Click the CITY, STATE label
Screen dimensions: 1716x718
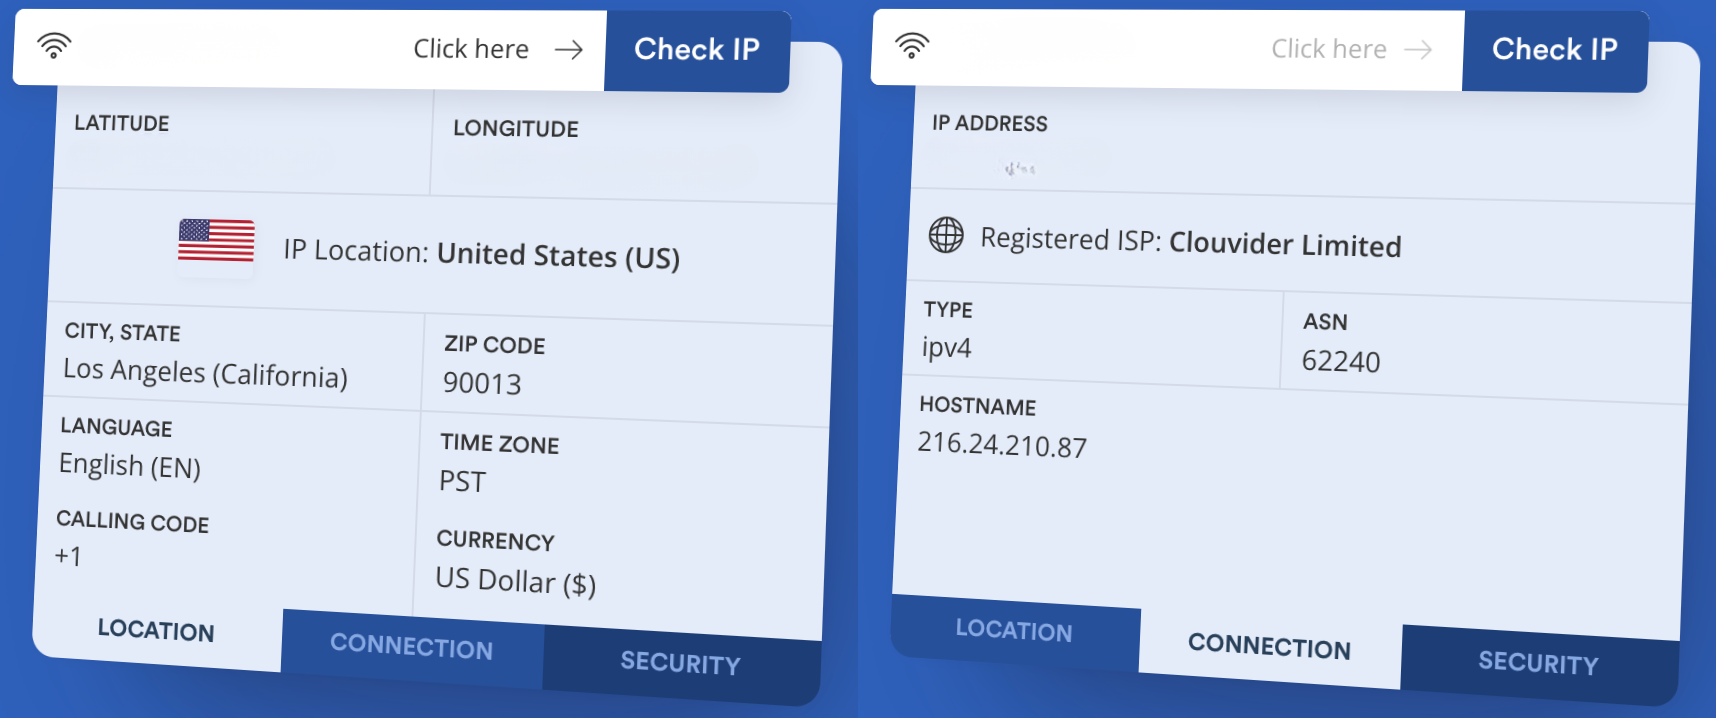click(x=123, y=332)
